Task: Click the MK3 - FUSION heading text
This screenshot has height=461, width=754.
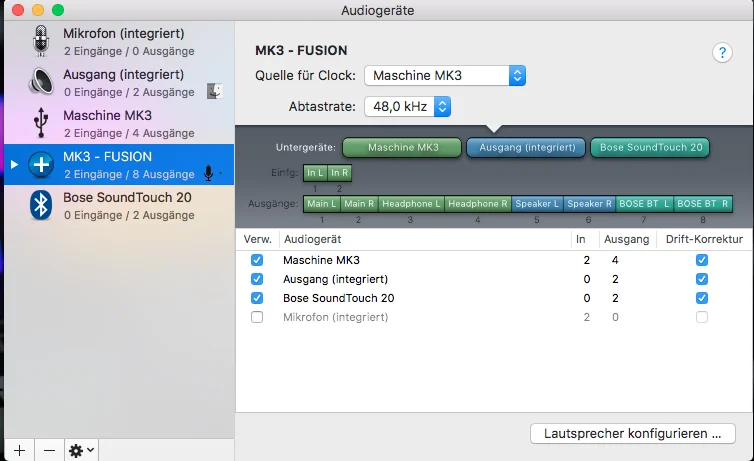Action: tap(301, 50)
